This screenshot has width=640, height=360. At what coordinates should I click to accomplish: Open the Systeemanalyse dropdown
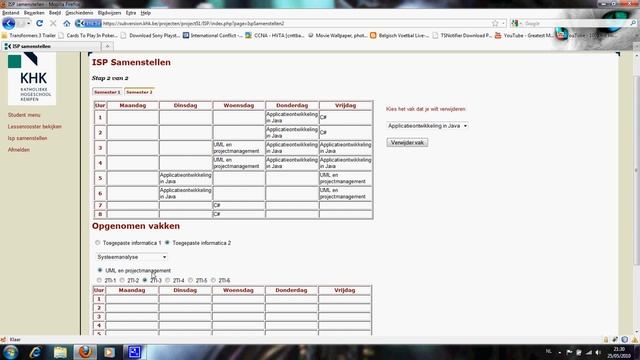(131, 257)
